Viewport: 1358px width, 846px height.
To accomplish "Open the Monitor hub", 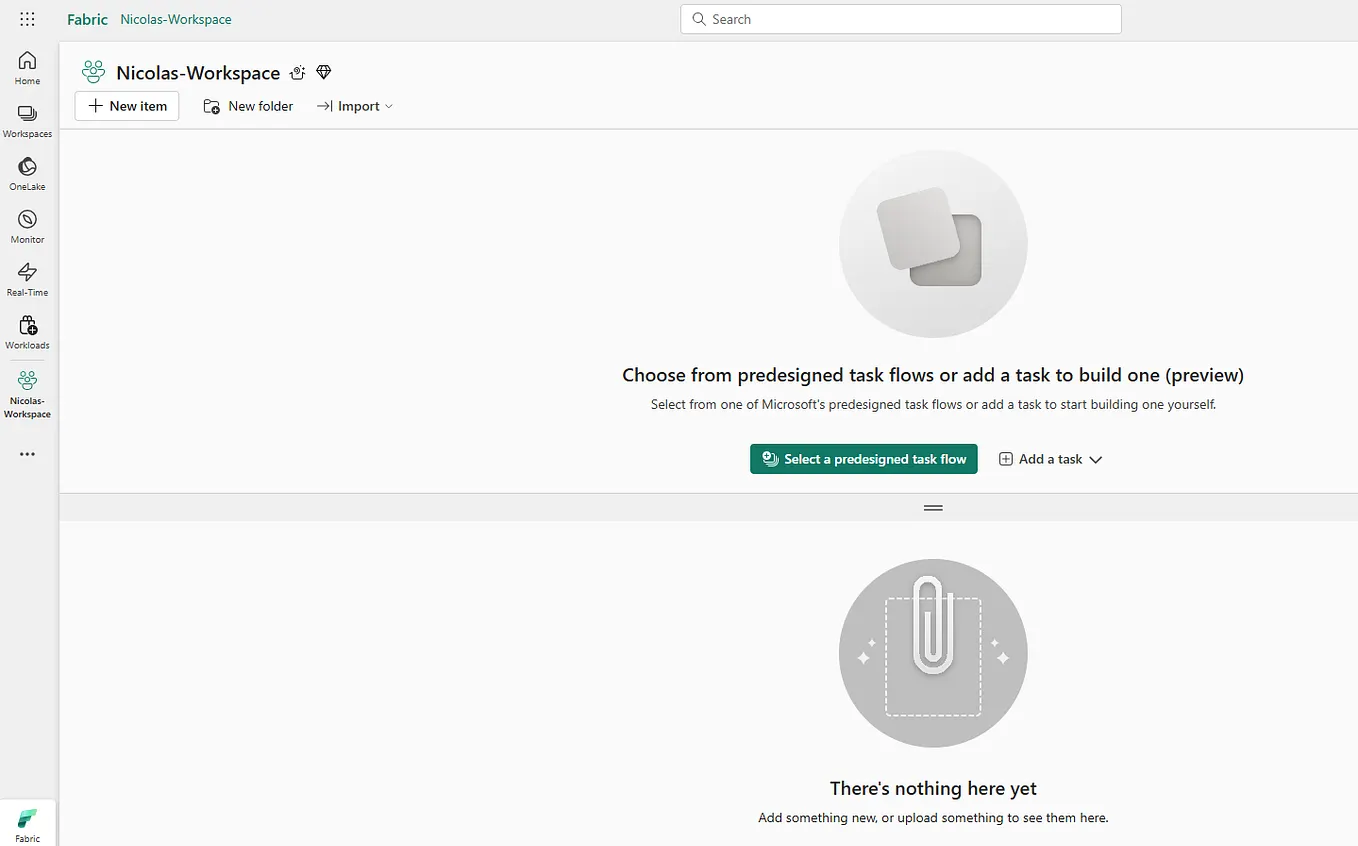I will click(x=27, y=226).
